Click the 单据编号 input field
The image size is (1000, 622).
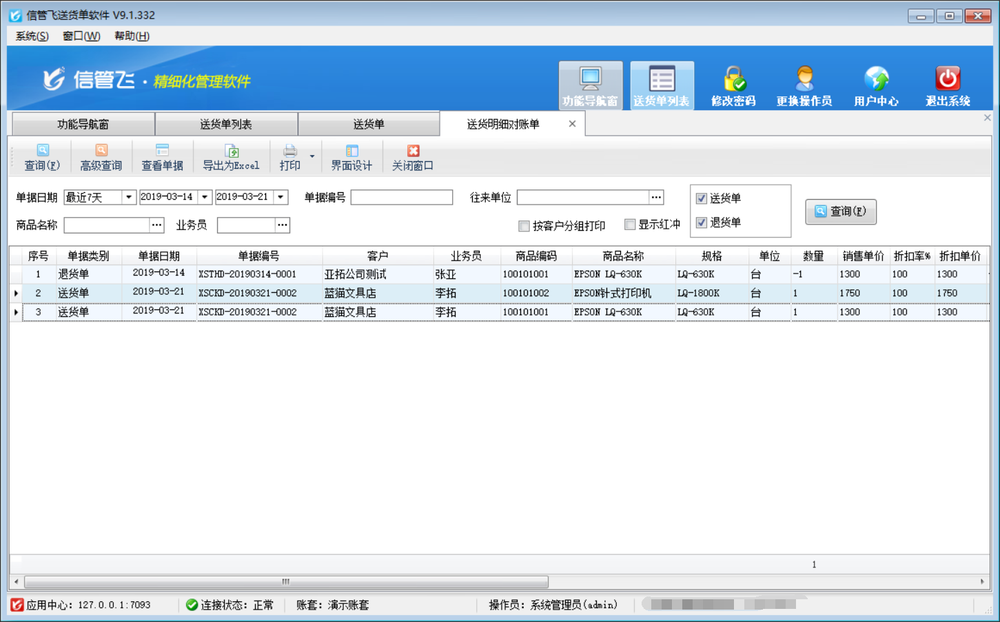point(401,198)
